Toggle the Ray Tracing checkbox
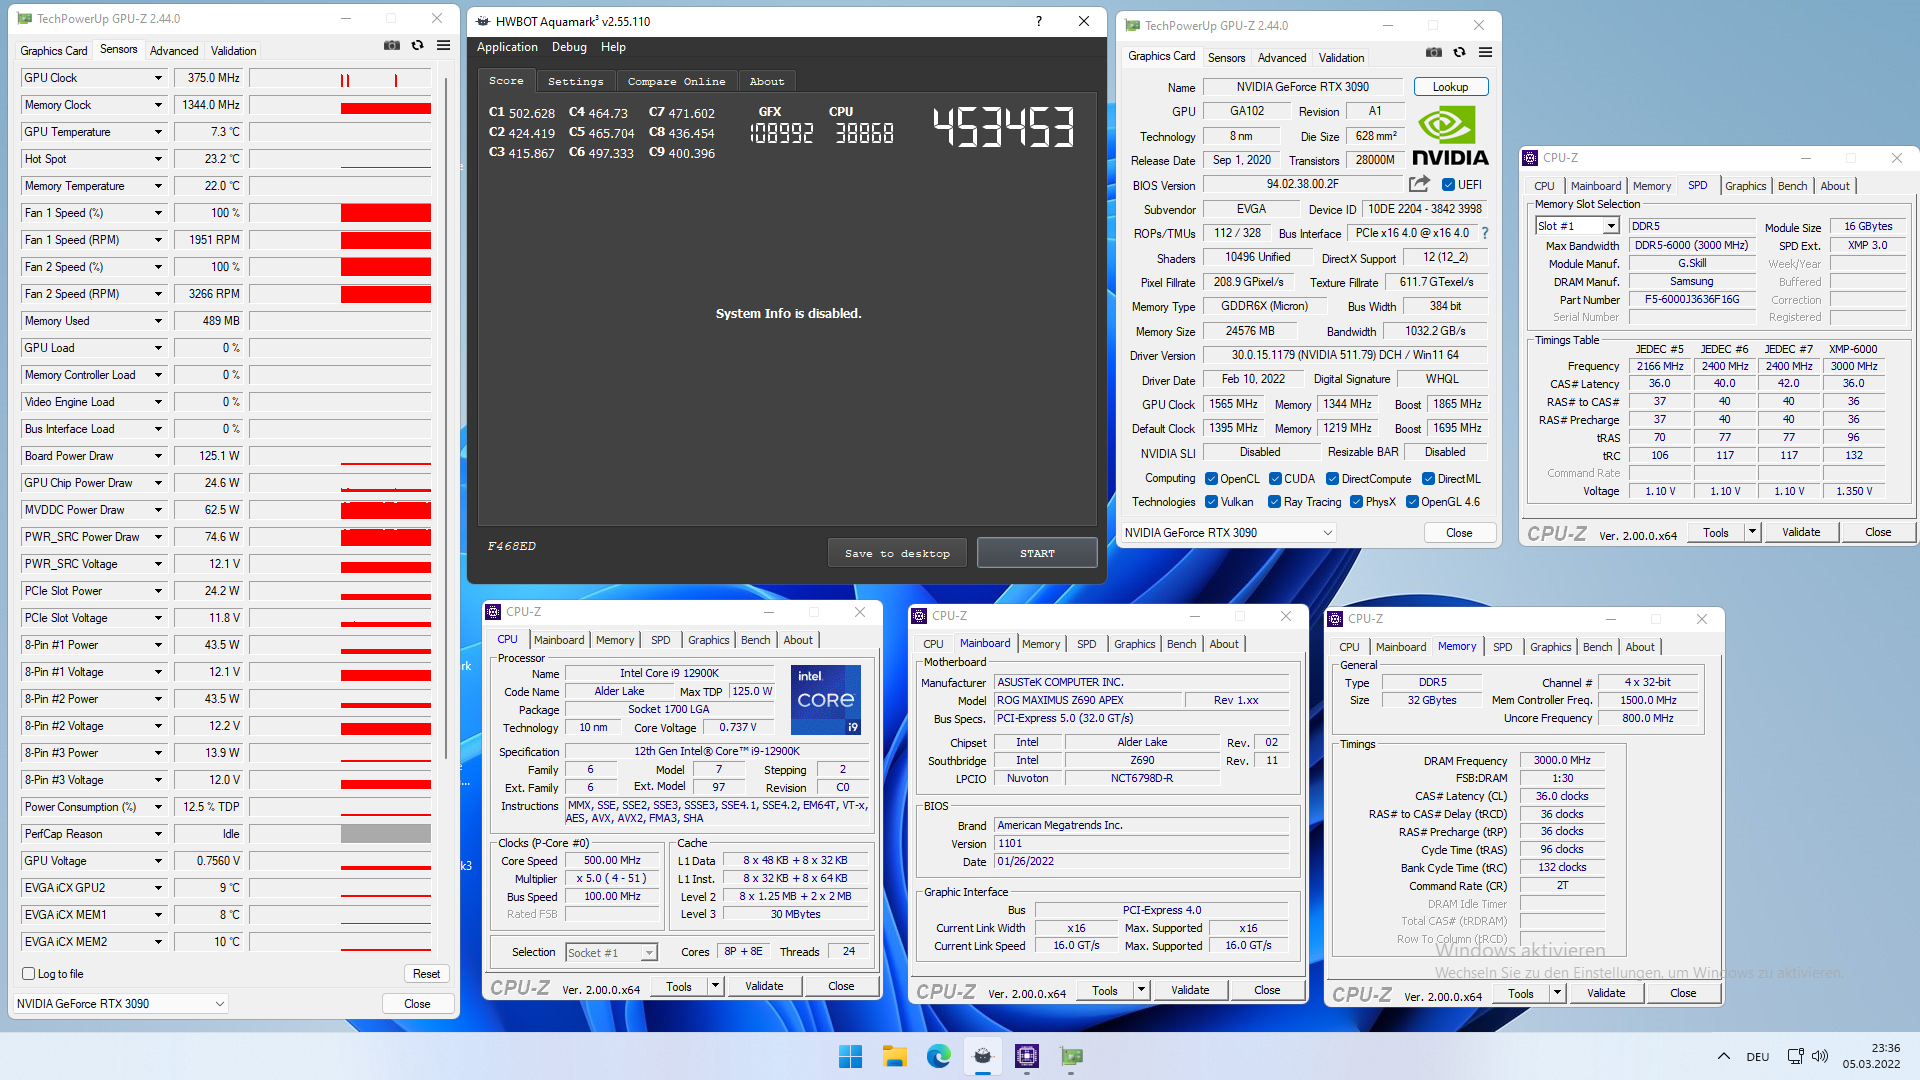The height and width of the screenshot is (1080, 1920). click(1274, 502)
